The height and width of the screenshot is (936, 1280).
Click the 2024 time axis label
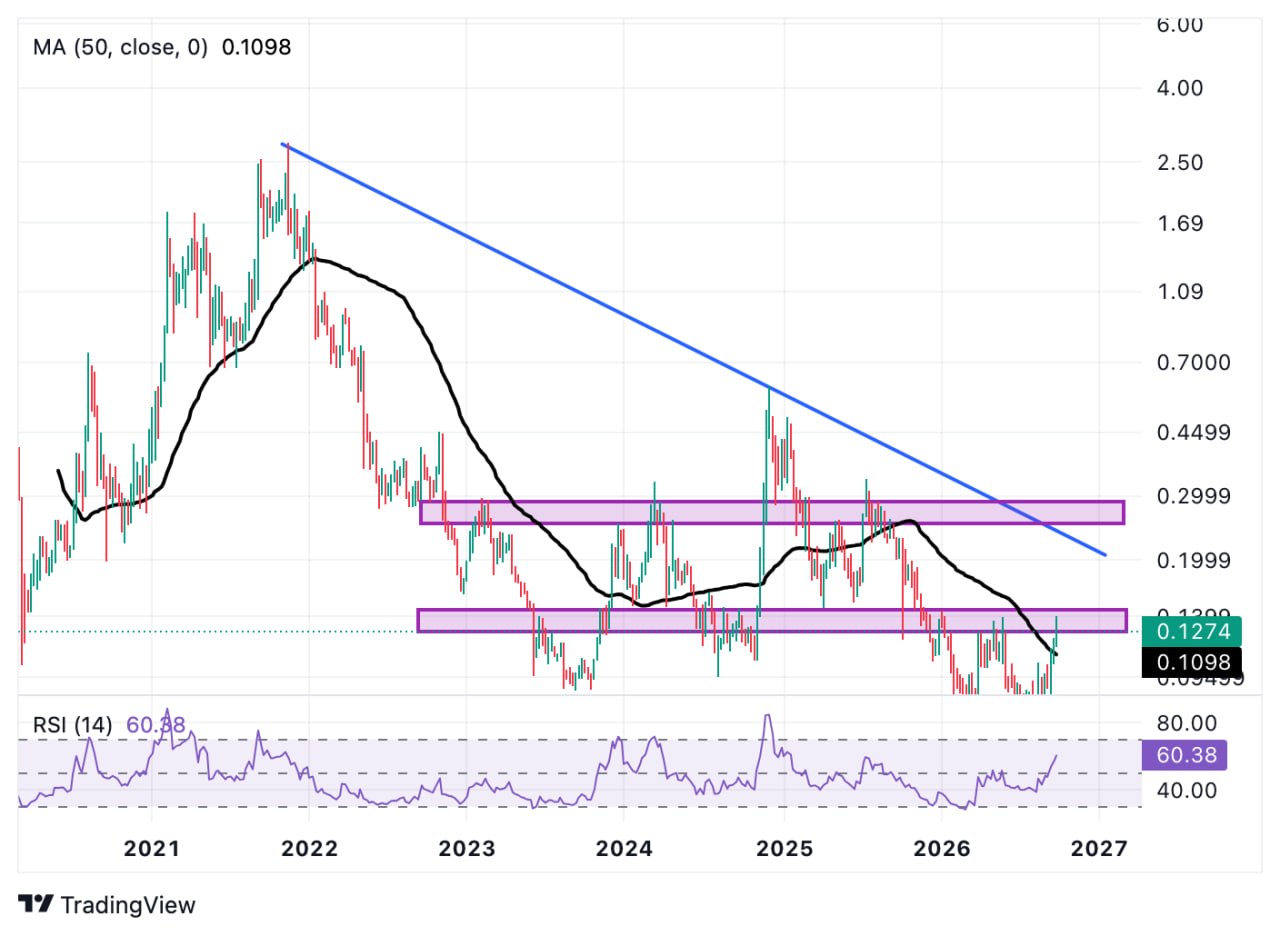pyautogui.click(x=624, y=849)
